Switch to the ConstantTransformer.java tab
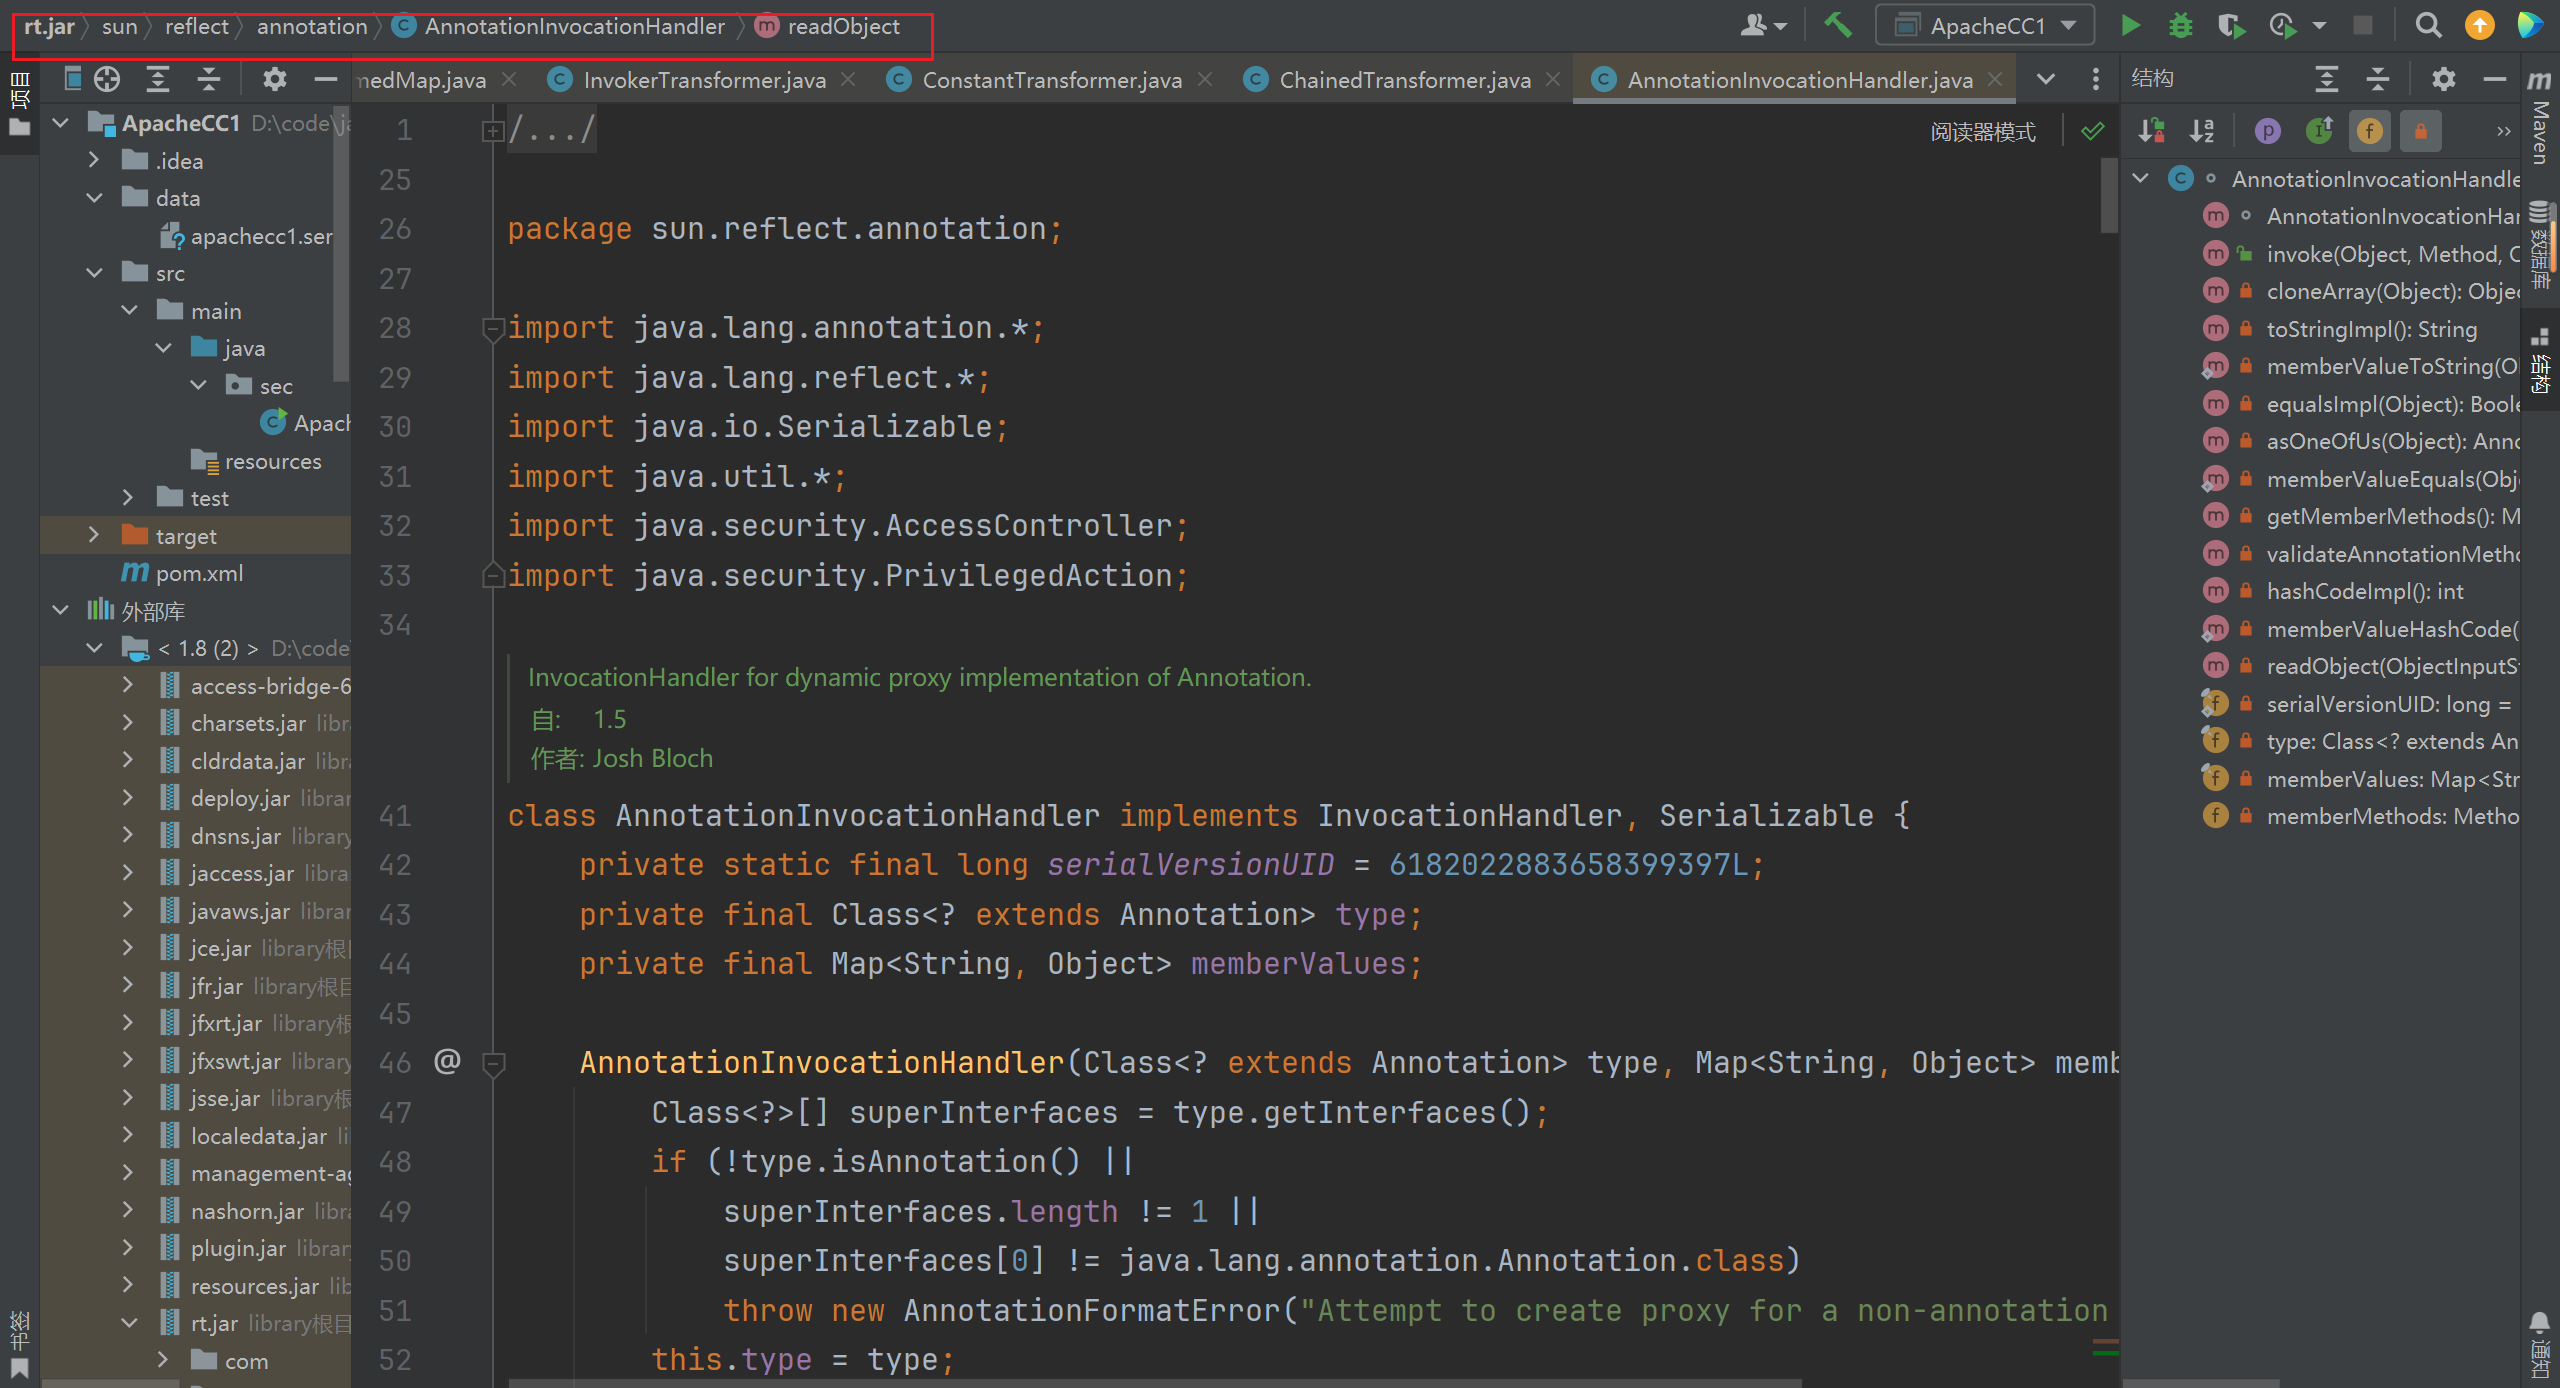Screen dimensions: 2560x1388 1051,80
